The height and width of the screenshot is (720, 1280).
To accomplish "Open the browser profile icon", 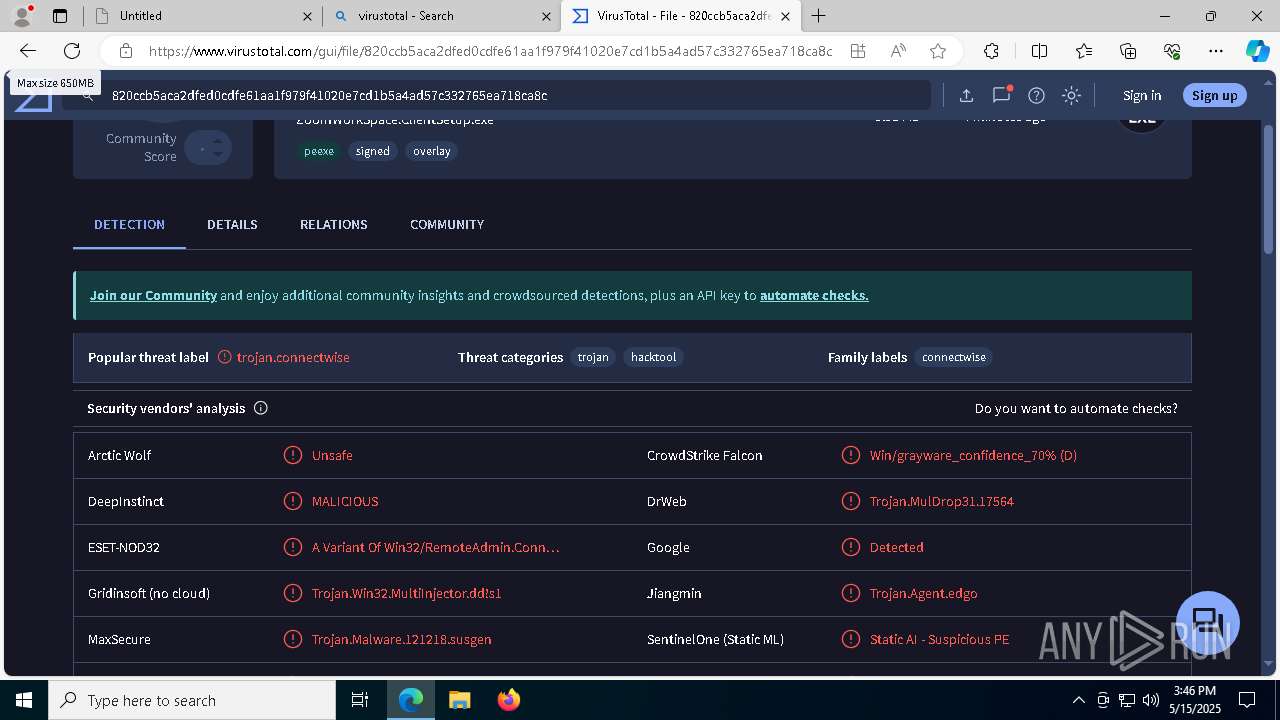I will coord(22,16).
